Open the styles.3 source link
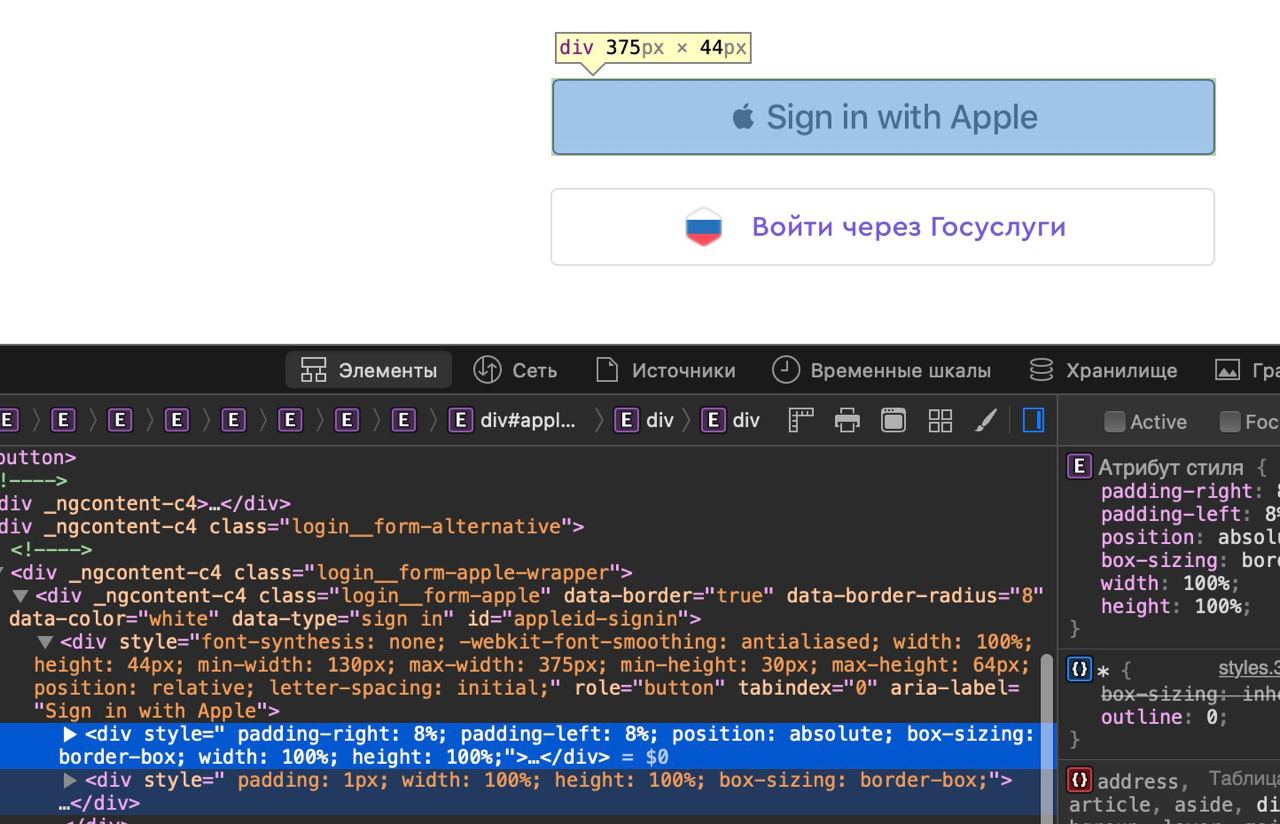 [x=1248, y=669]
